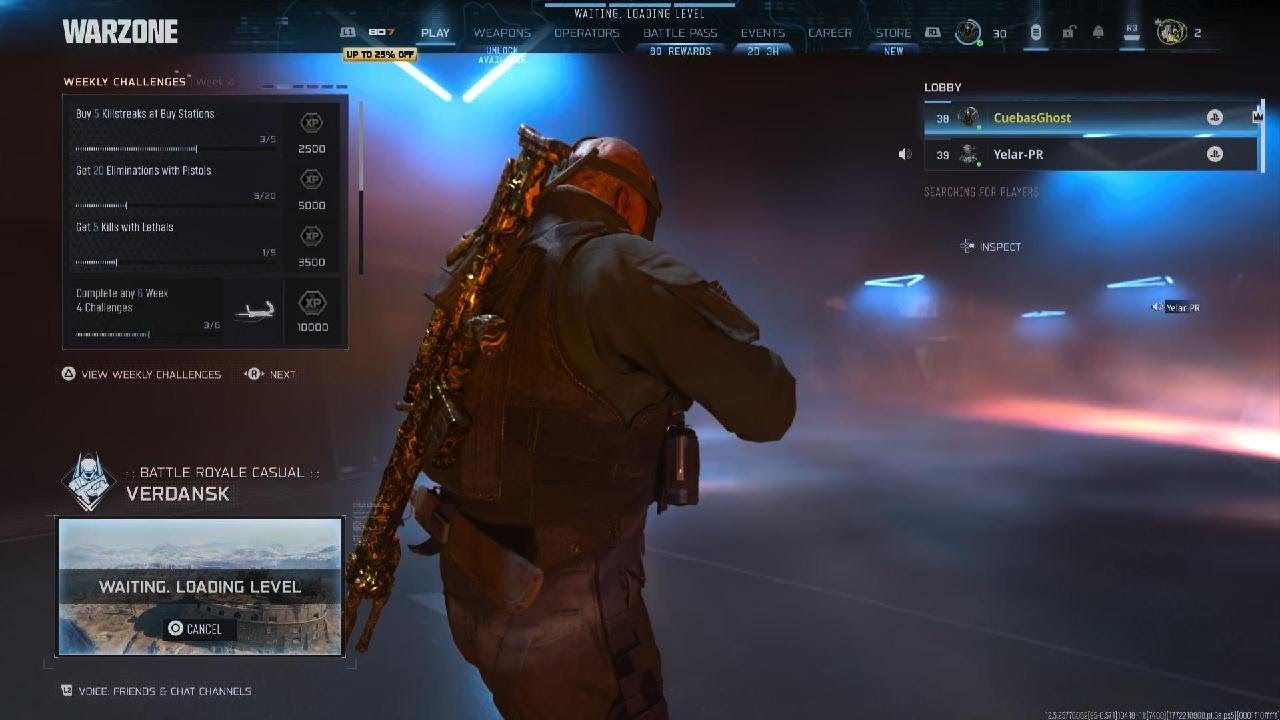Click the Yelar-PR voice indicator label
Image resolution: width=1280 pixels, height=720 pixels.
1176,308
